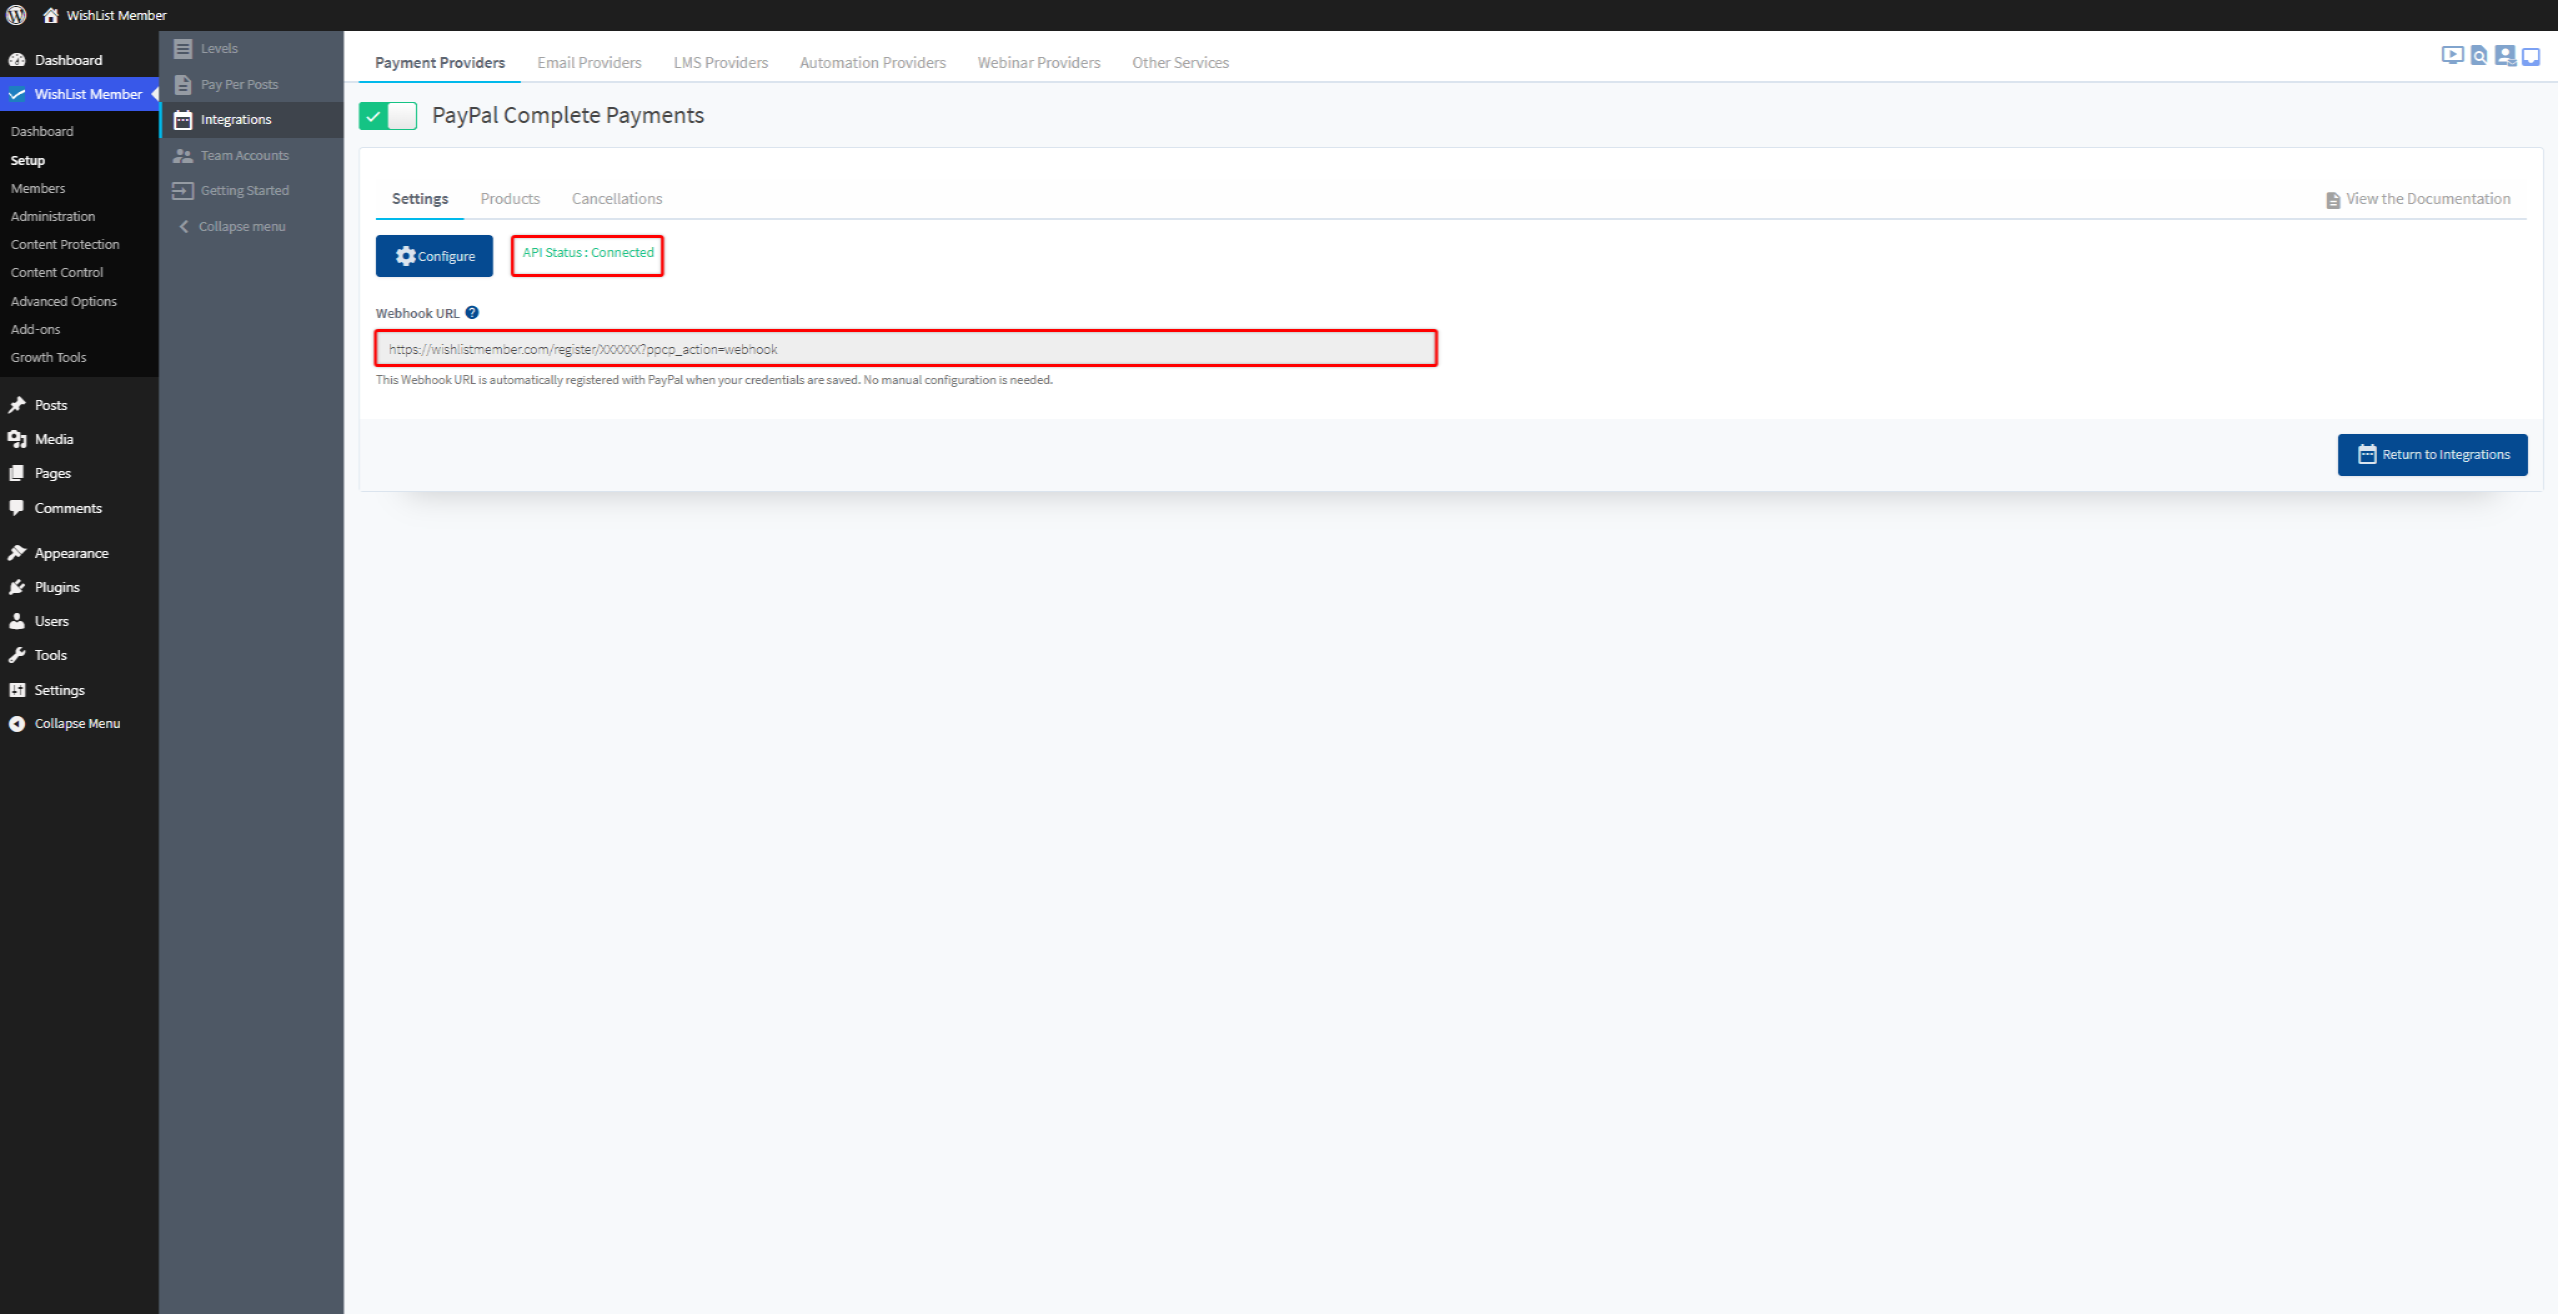This screenshot has height=1314, width=2558.
Task: Select the Settings tab in PayPal panel
Action: (420, 198)
